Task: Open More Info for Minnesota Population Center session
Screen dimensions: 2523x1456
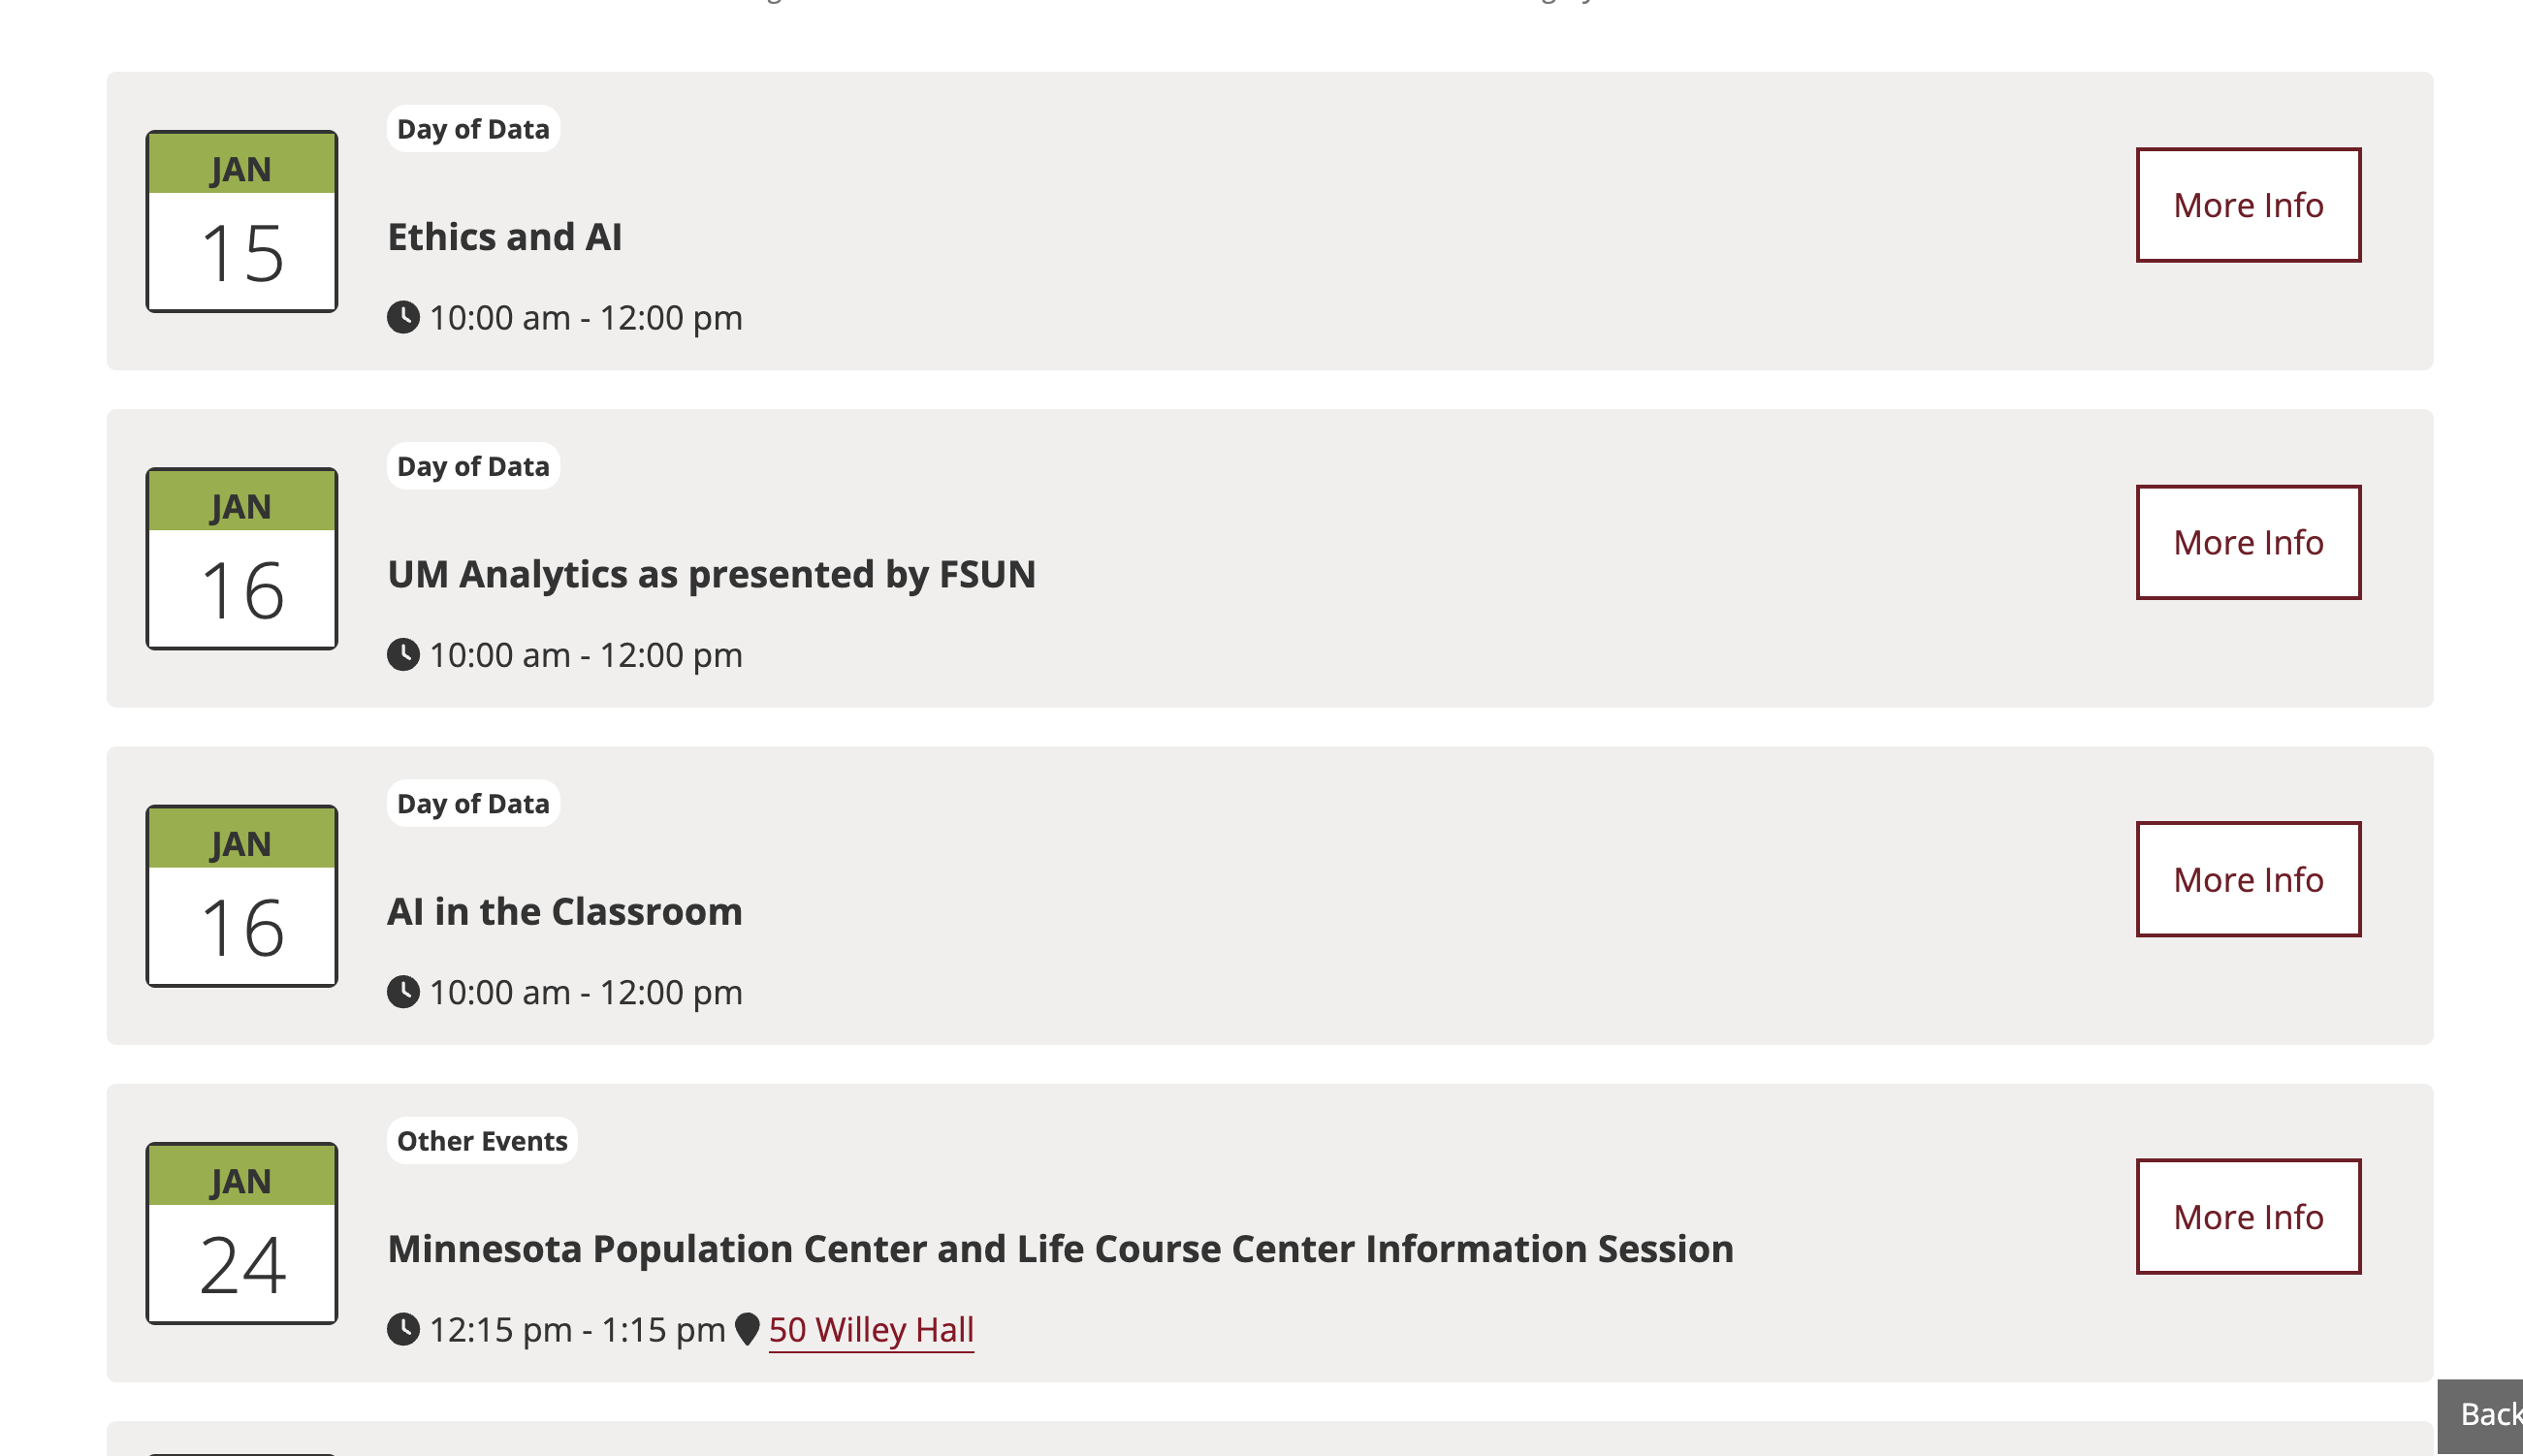Action: coord(2248,1216)
